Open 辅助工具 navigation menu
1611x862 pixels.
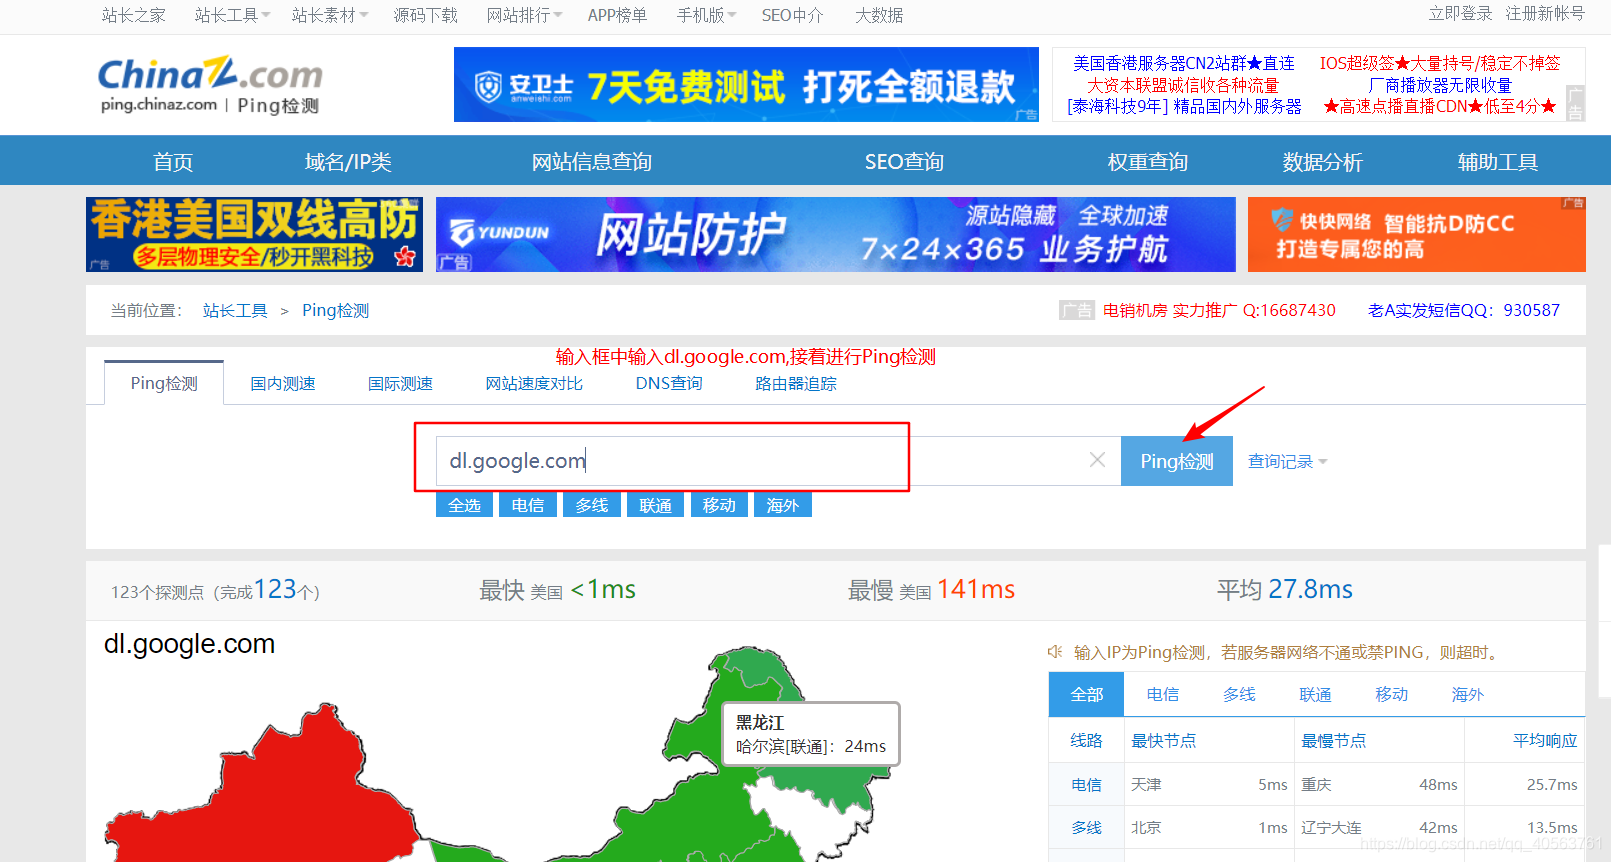click(1498, 161)
